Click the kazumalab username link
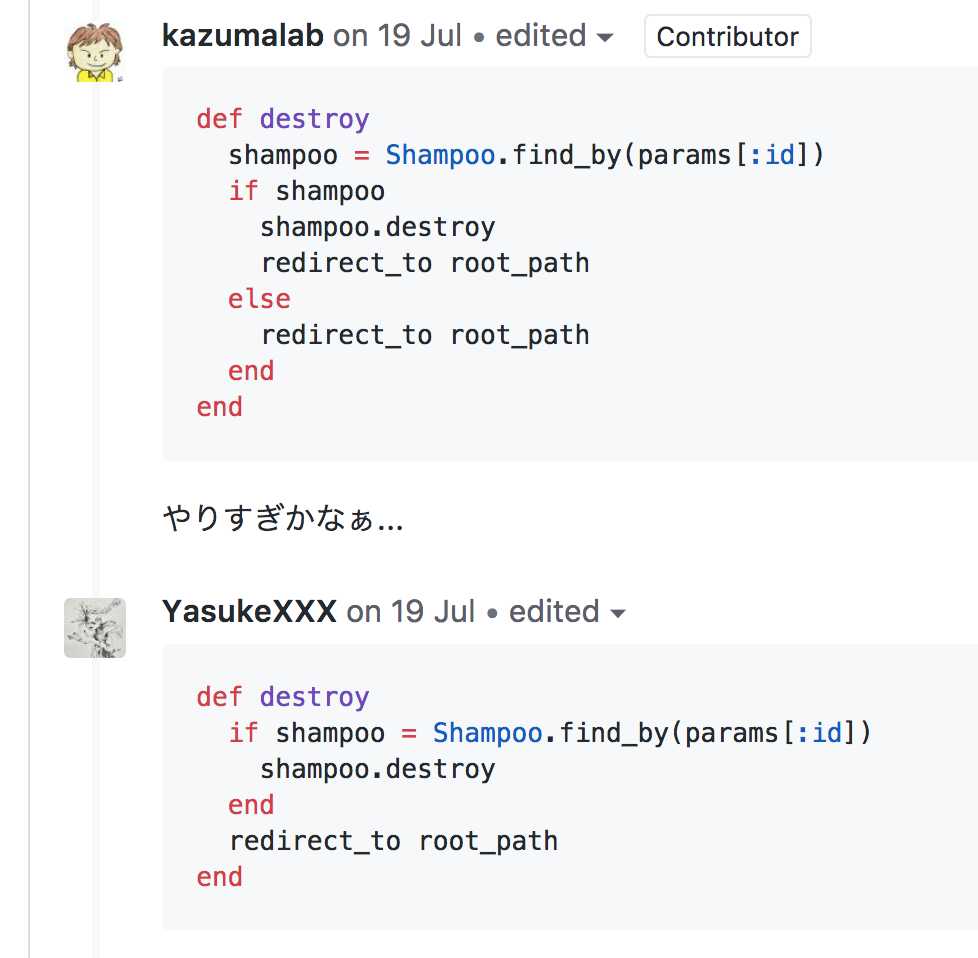Image resolution: width=978 pixels, height=958 pixels. pyautogui.click(x=243, y=36)
